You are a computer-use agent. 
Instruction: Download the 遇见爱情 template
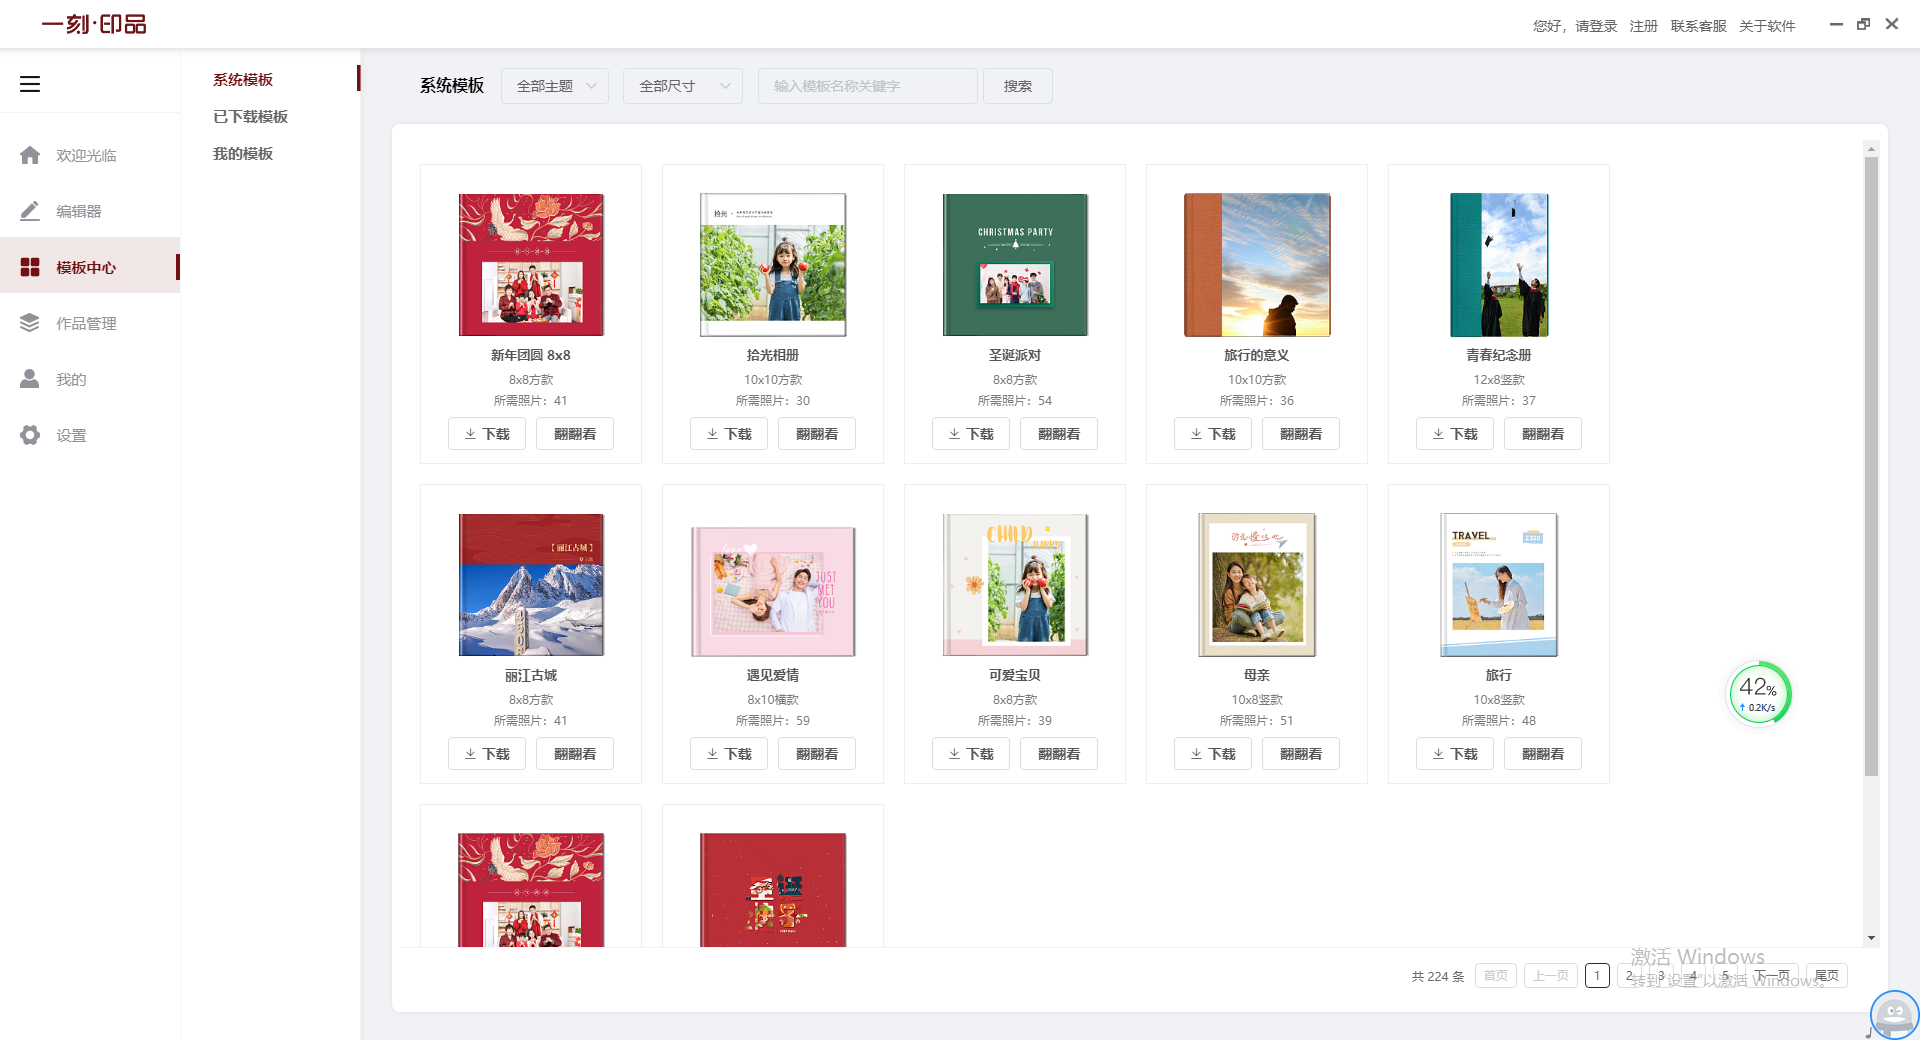pyautogui.click(x=729, y=754)
